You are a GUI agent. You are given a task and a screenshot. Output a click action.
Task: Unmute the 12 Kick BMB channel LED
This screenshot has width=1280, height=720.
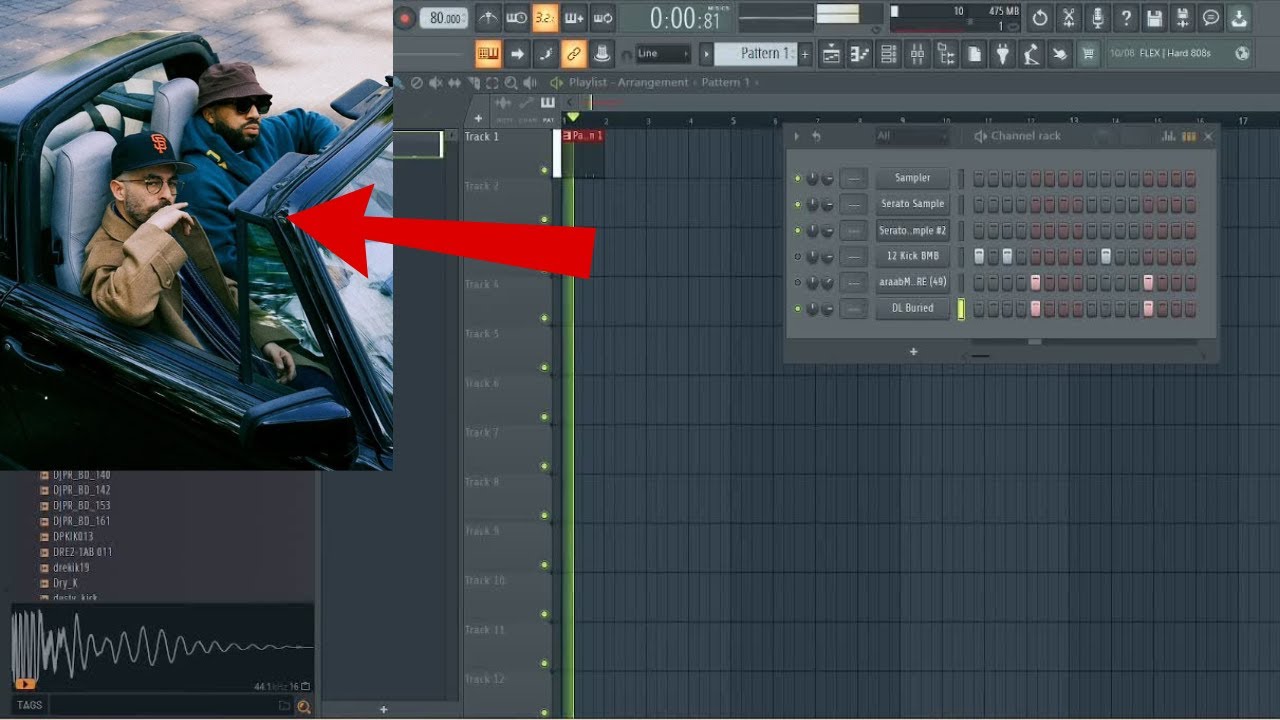797,257
